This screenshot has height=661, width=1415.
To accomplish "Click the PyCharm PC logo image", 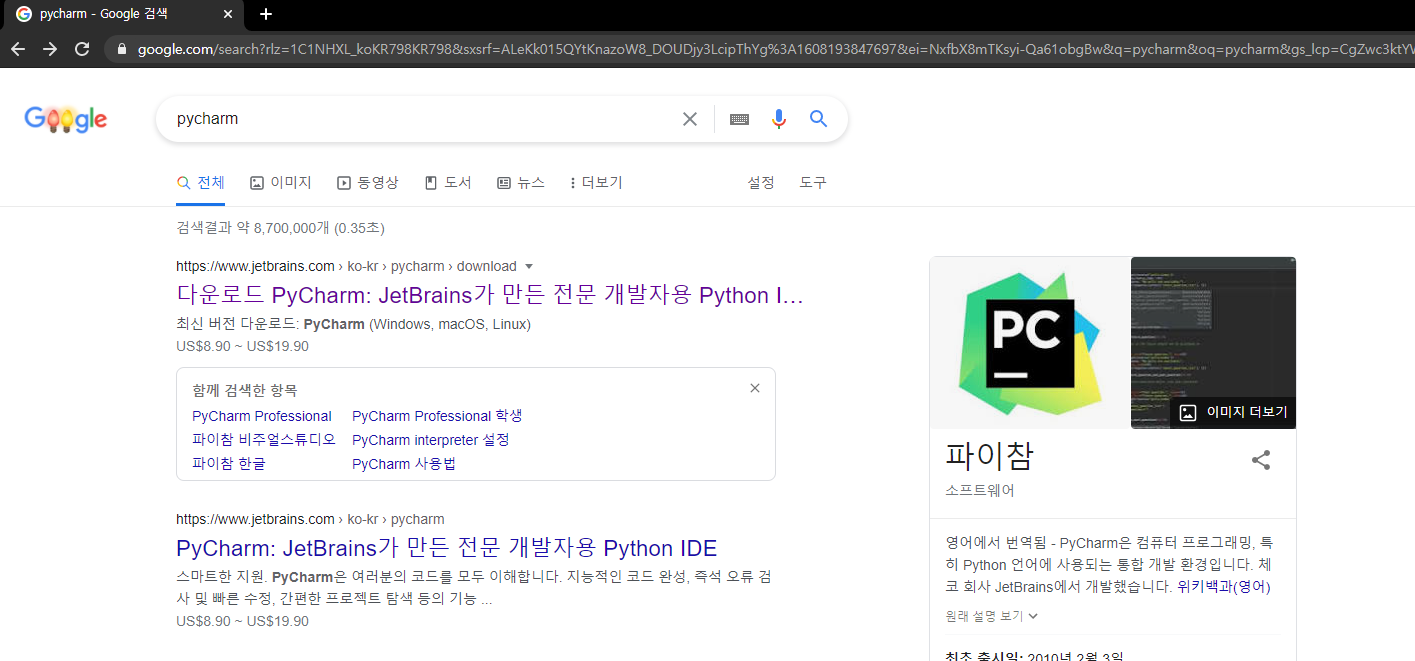I will [1030, 342].
